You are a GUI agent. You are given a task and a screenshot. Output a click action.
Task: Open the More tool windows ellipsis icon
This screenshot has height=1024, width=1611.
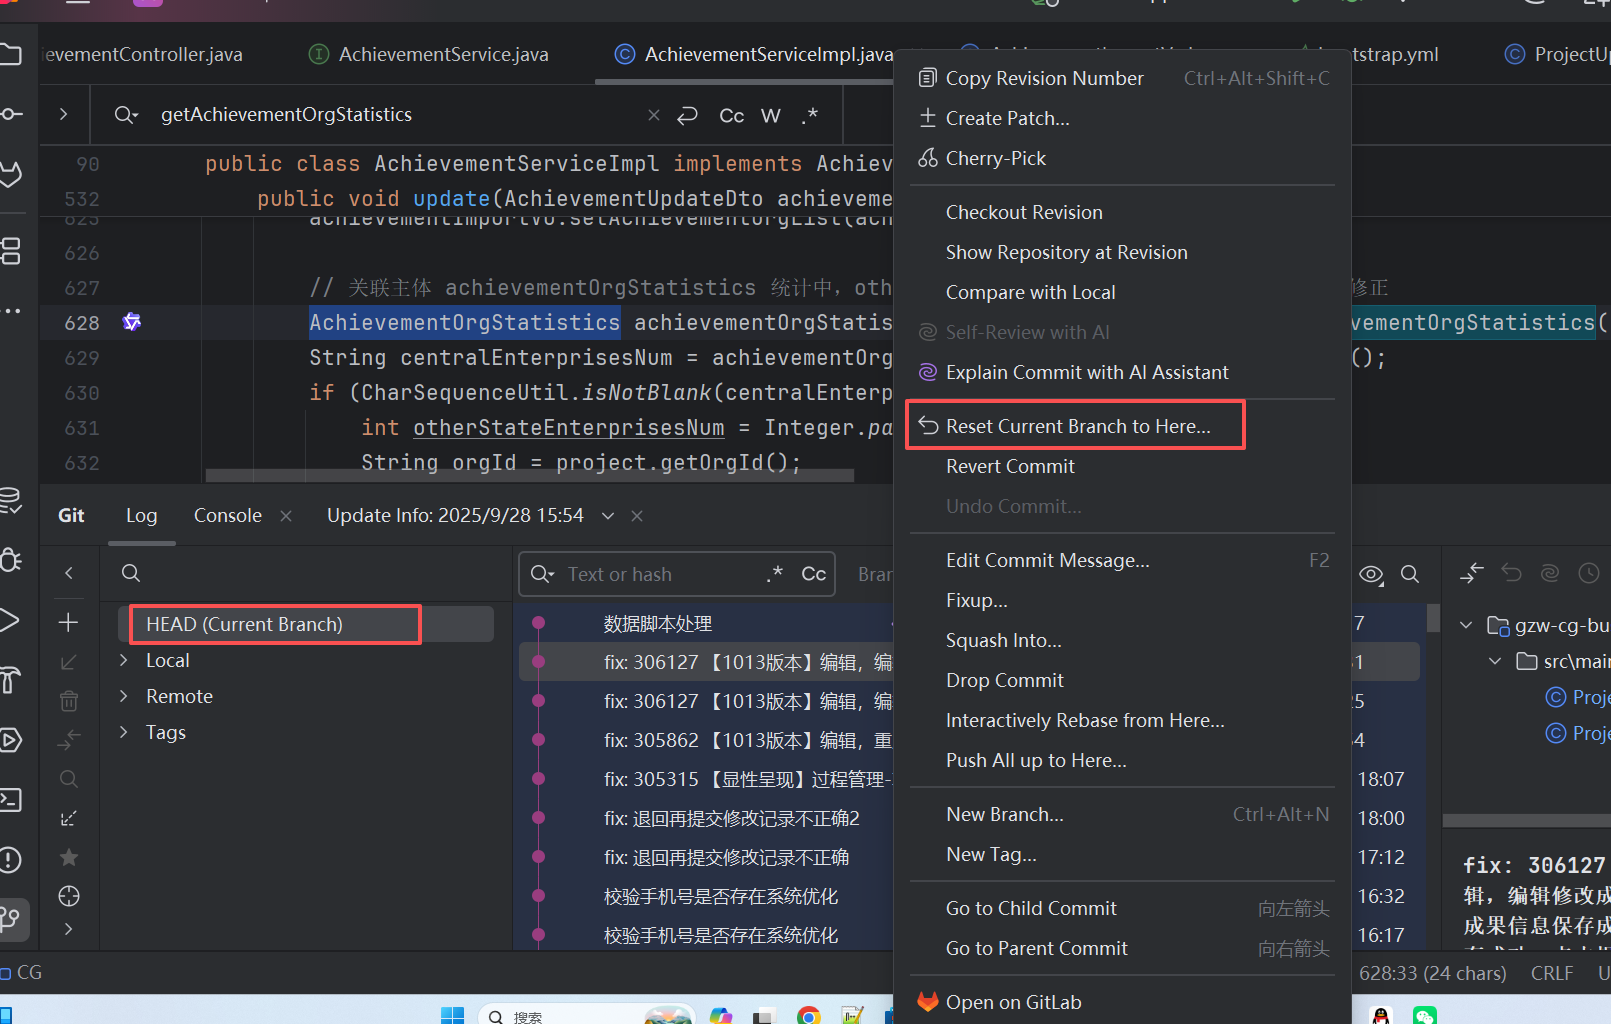tap(10, 311)
